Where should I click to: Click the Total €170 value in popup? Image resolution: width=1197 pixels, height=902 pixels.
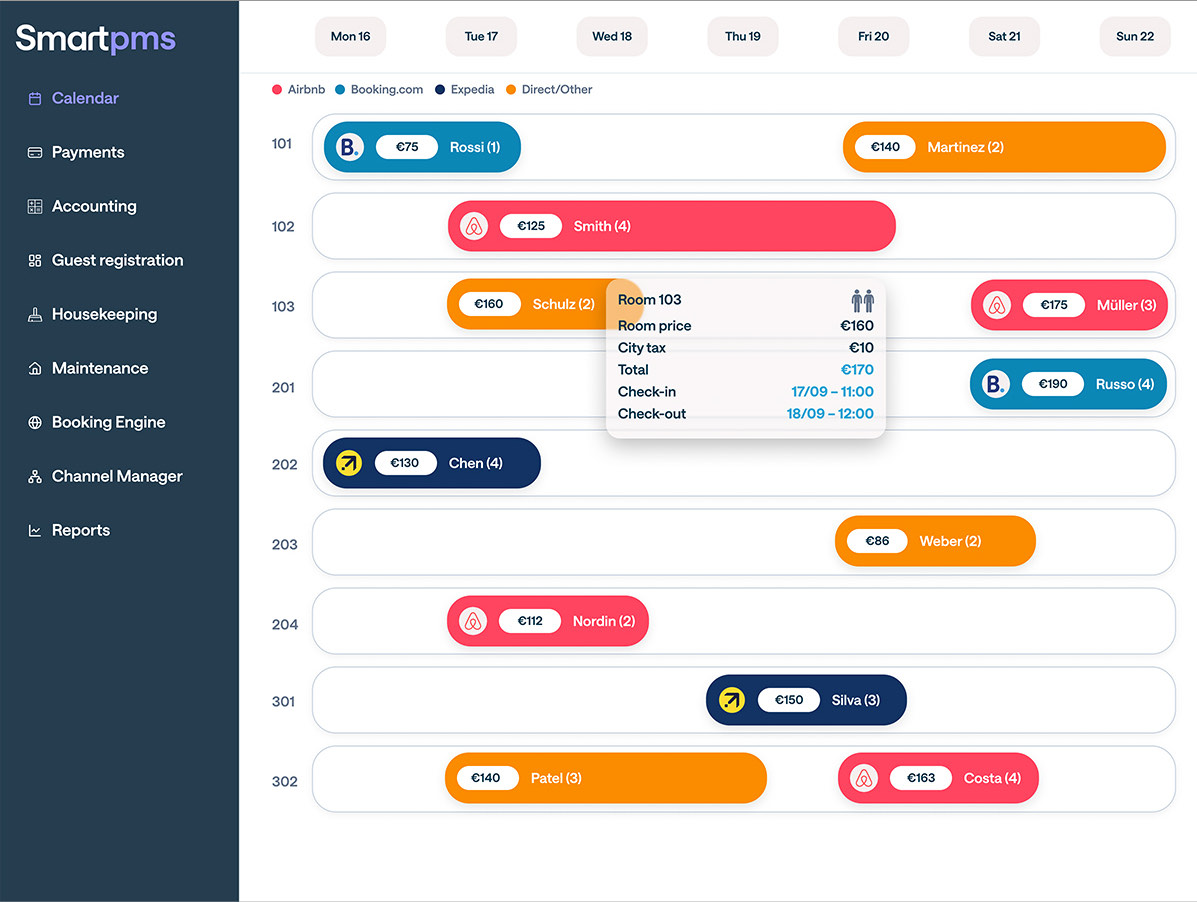(857, 370)
